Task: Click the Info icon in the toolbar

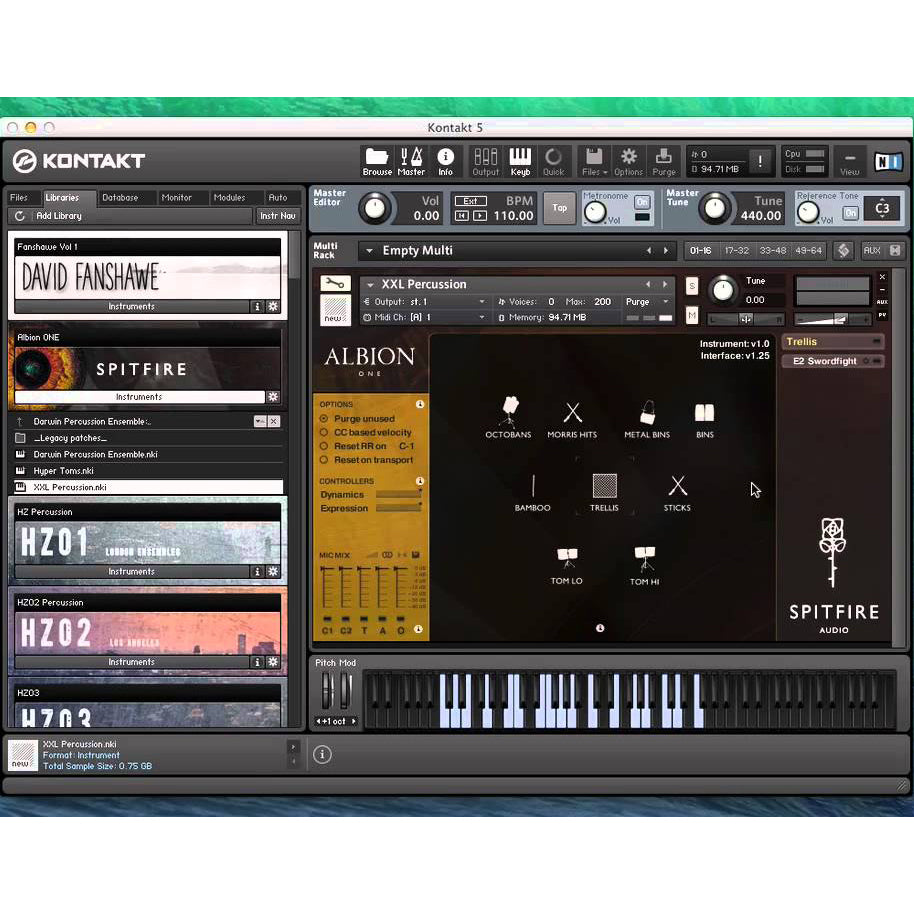Action: click(446, 158)
